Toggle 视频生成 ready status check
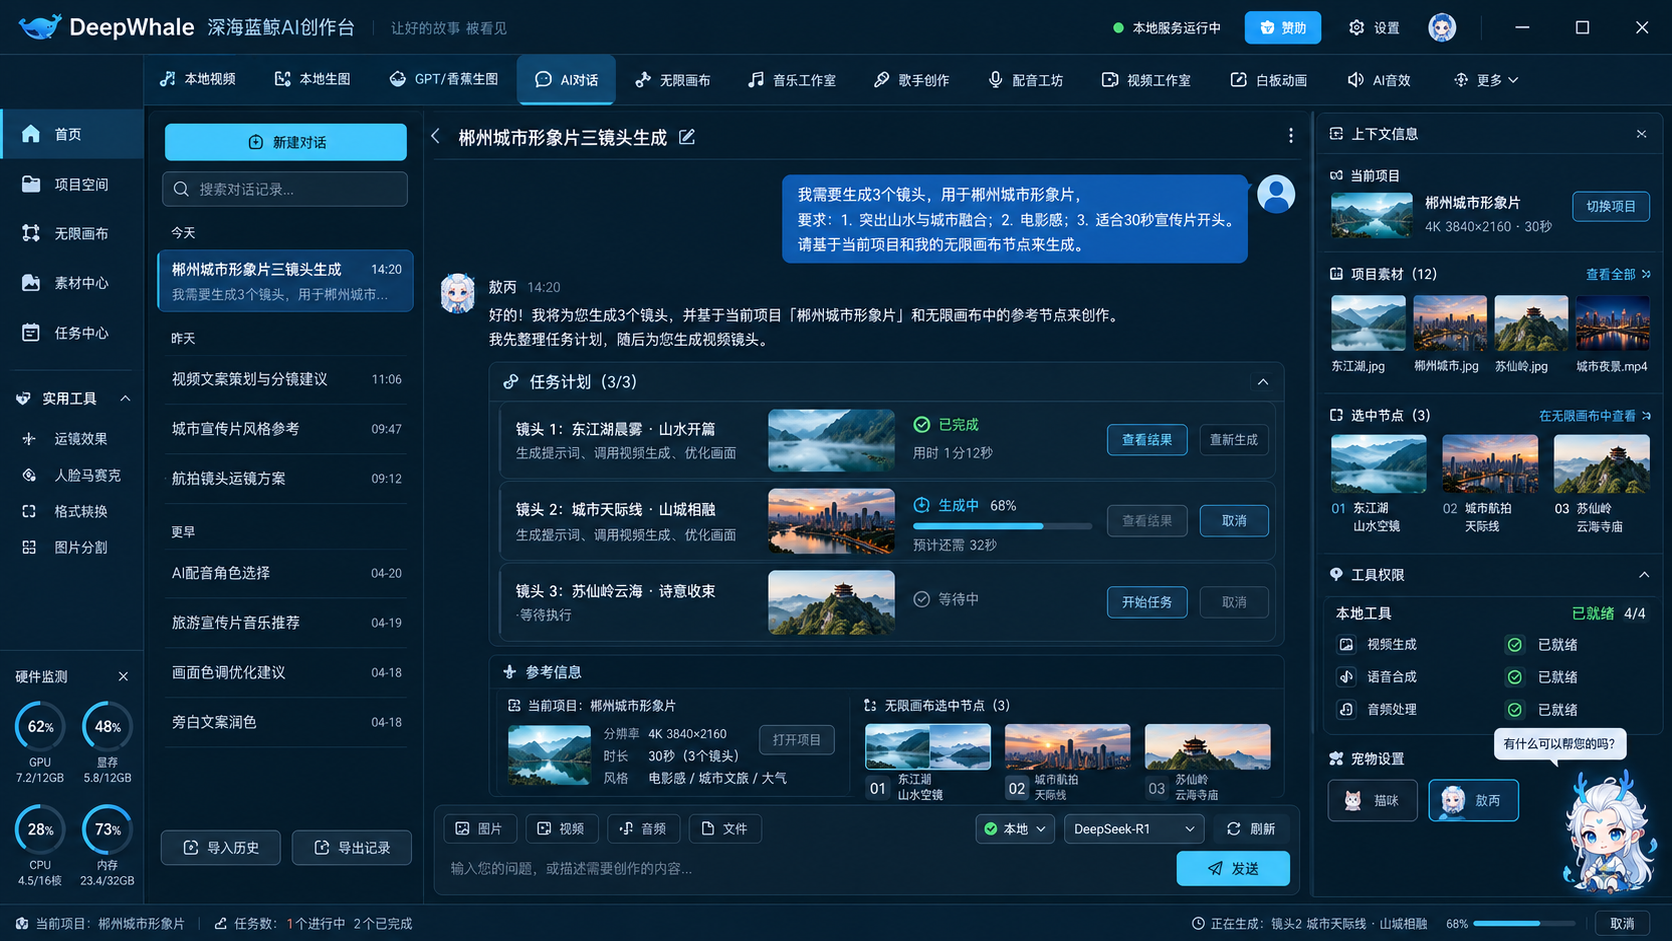The height and width of the screenshot is (941, 1672). coord(1515,645)
